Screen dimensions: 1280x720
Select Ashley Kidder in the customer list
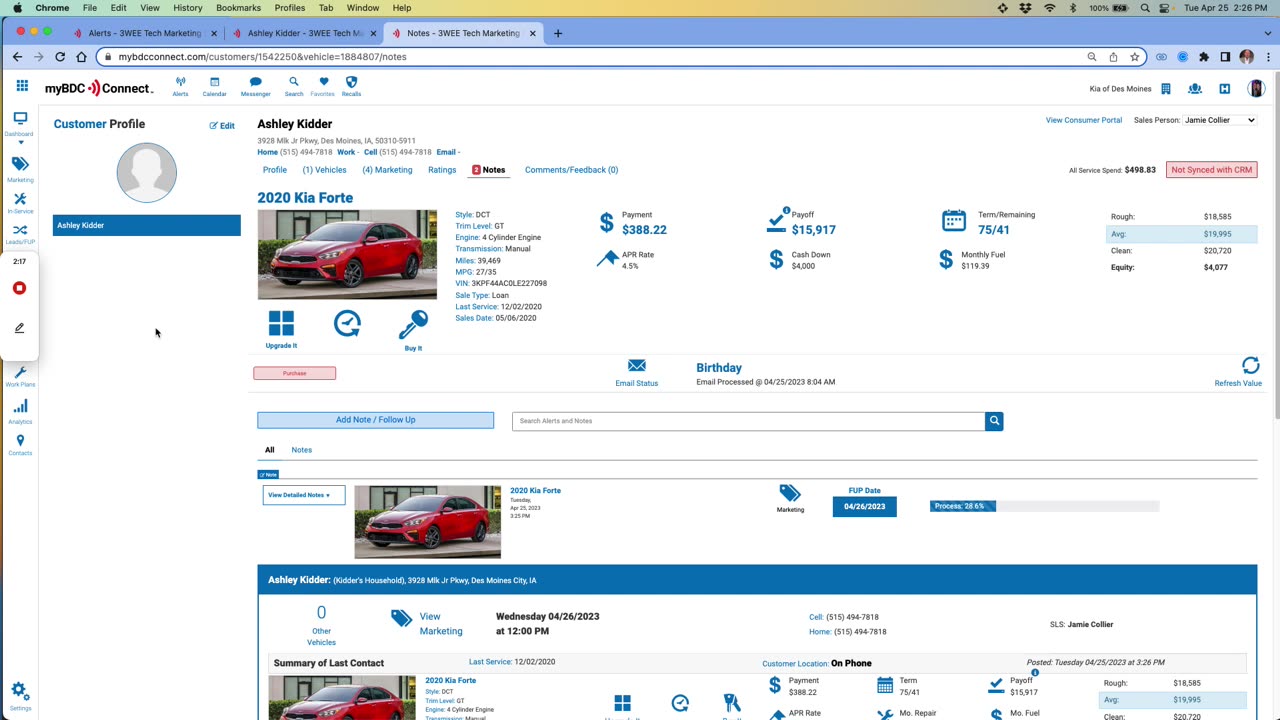146,225
